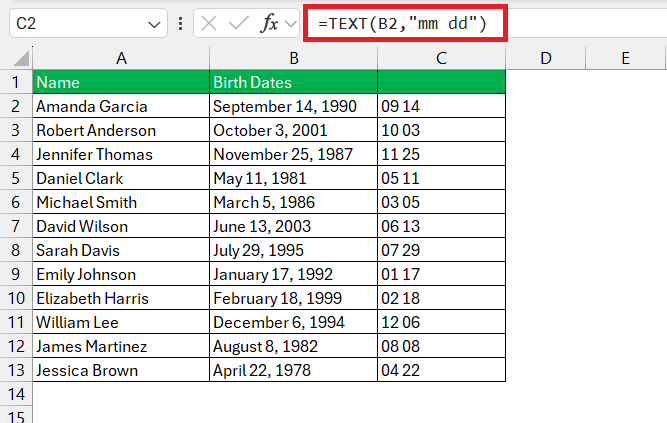This screenshot has width=667, height=423.
Task: Click cell value 01 17
Action: (x=442, y=274)
